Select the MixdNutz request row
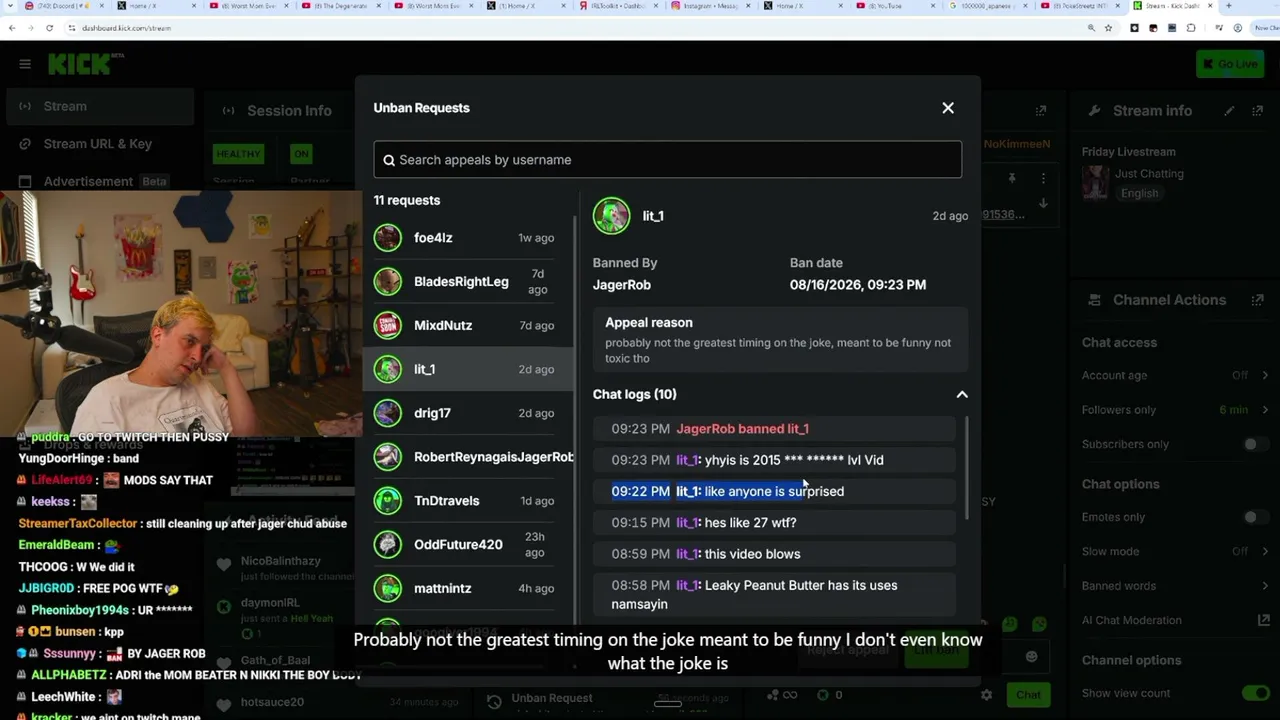The width and height of the screenshot is (1280, 720). tap(468, 326)
